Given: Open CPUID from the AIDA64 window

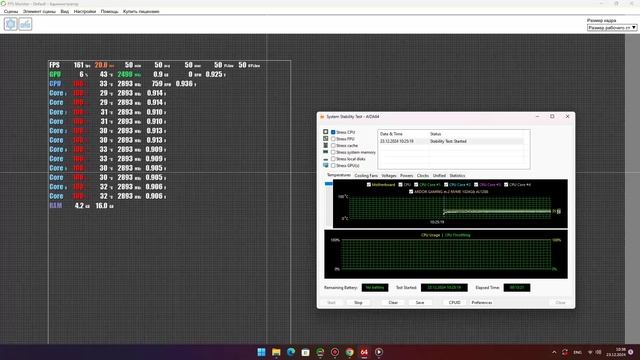Looking at the screenshot, I should pyautogui.click(x=454, y=302).
